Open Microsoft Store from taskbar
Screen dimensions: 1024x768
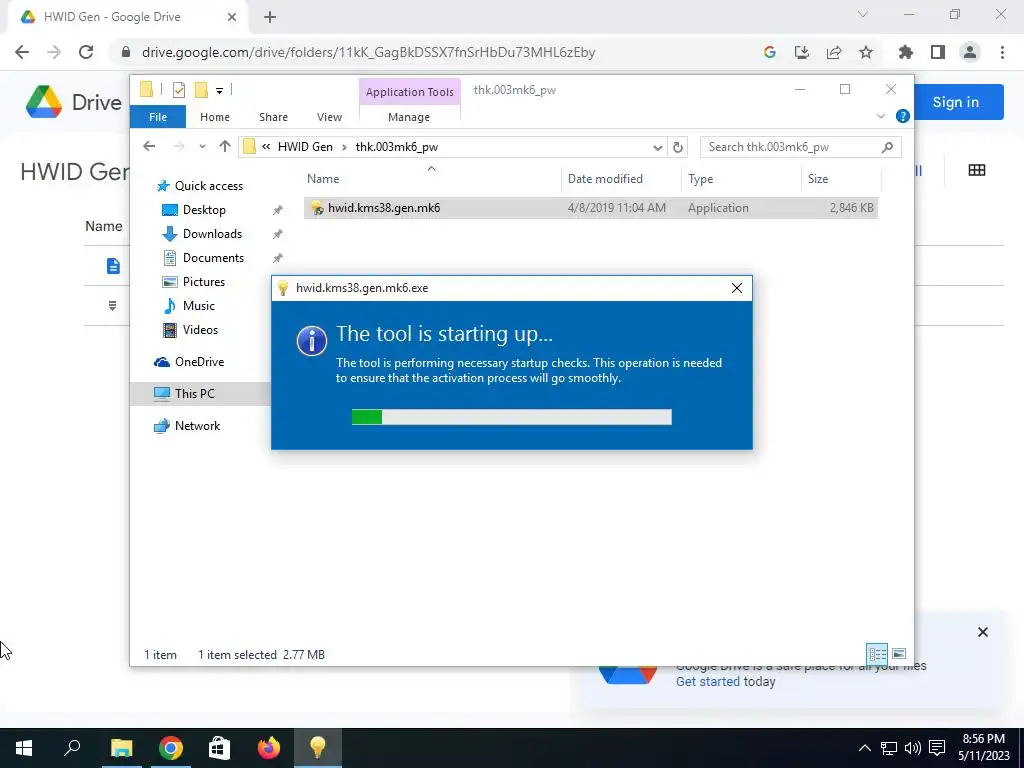[219, 748]
